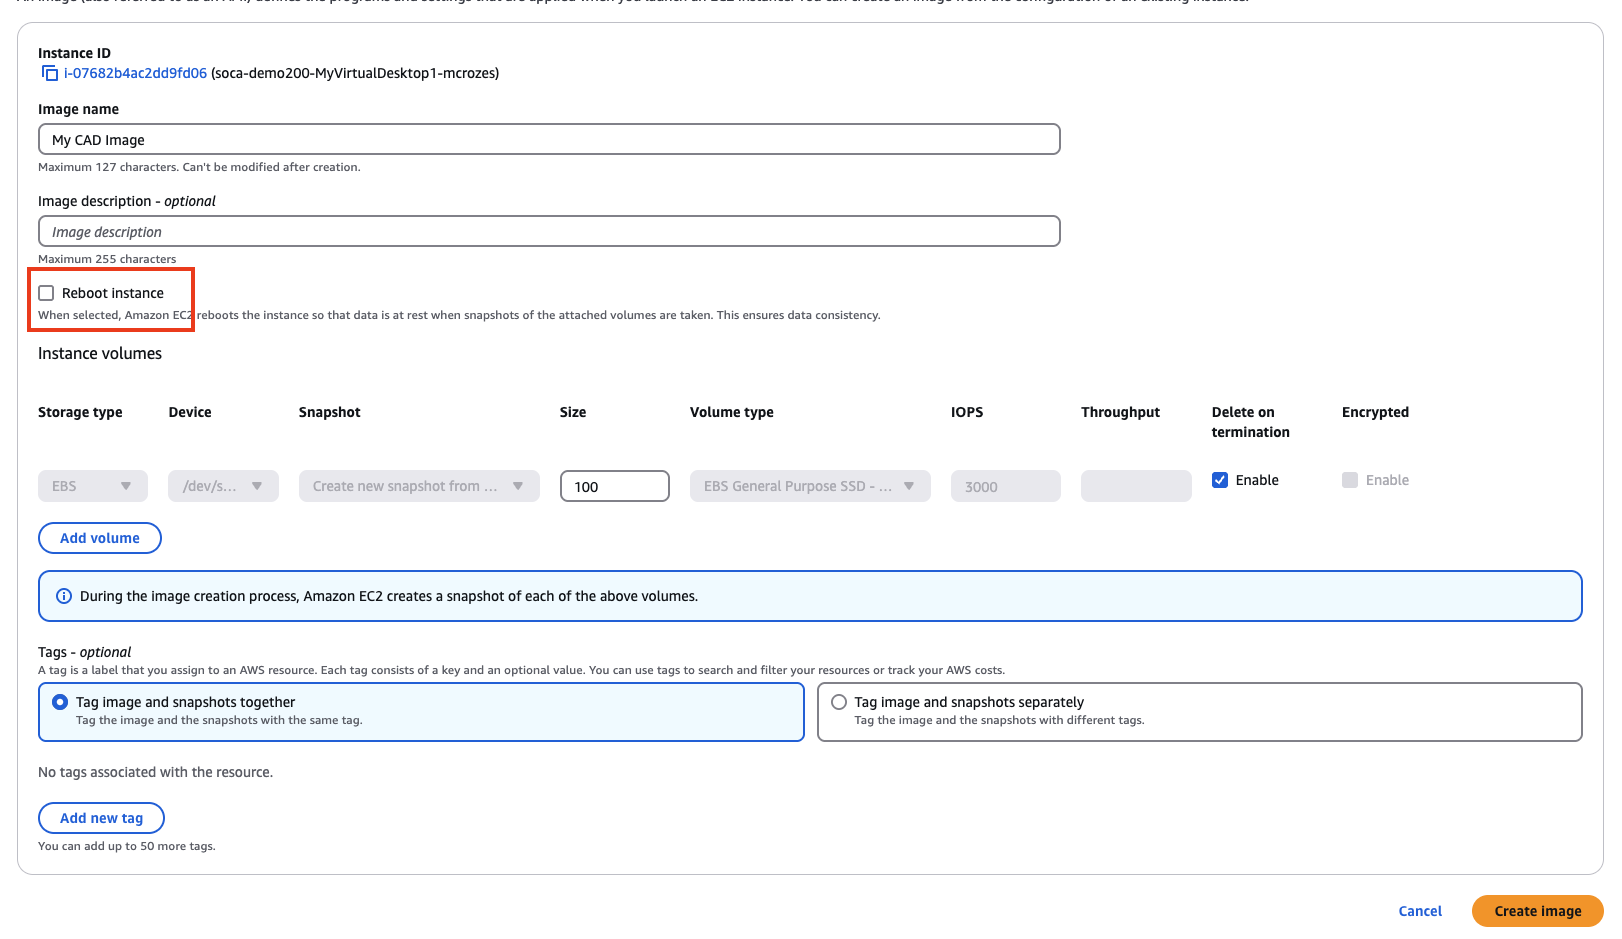The height and width of the screenshot is (939, 1622).
Task: Click the copy Instance ID icon
Action: click(49, 73)
